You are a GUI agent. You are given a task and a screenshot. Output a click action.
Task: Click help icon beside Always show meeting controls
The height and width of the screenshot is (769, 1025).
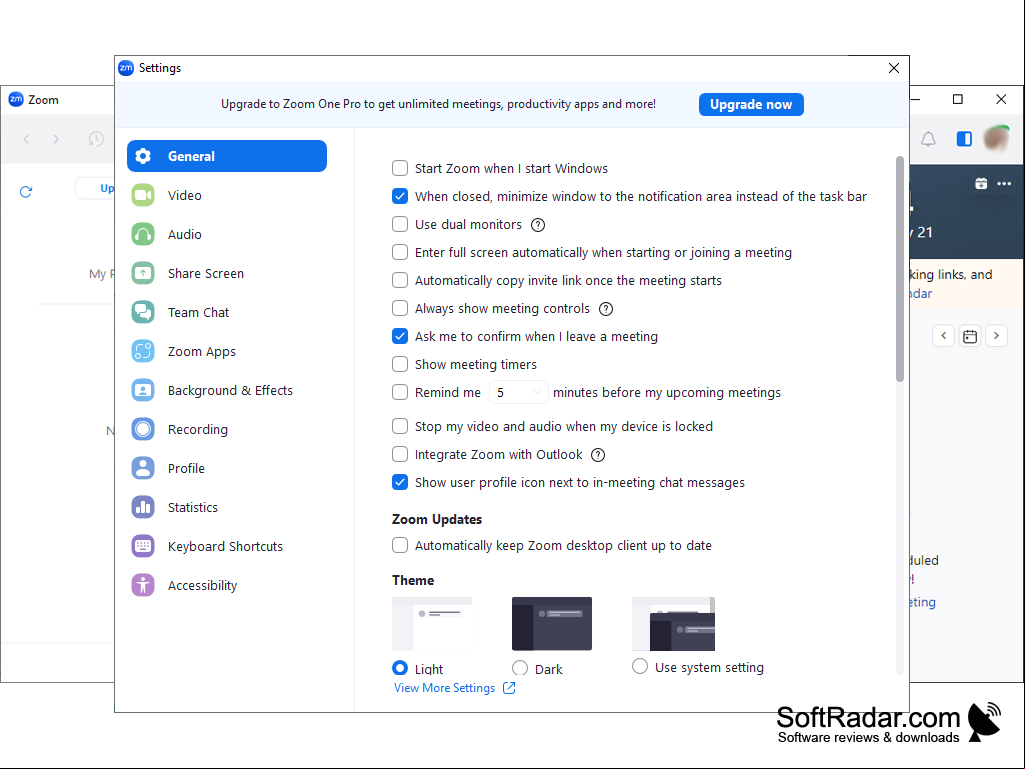coord(606,309)
